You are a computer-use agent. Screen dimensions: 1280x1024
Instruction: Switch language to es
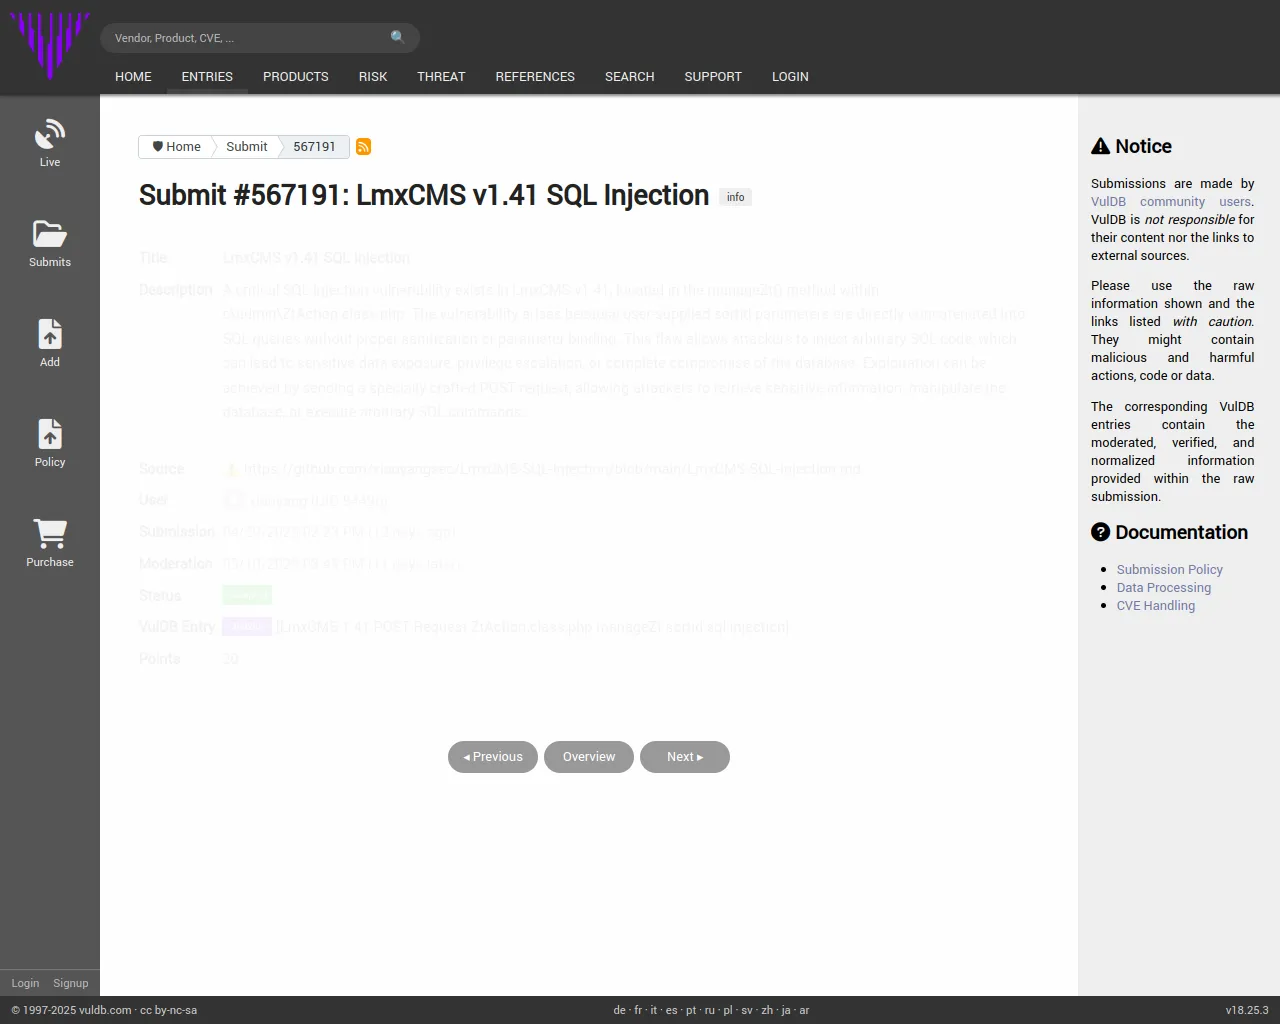671,1010
